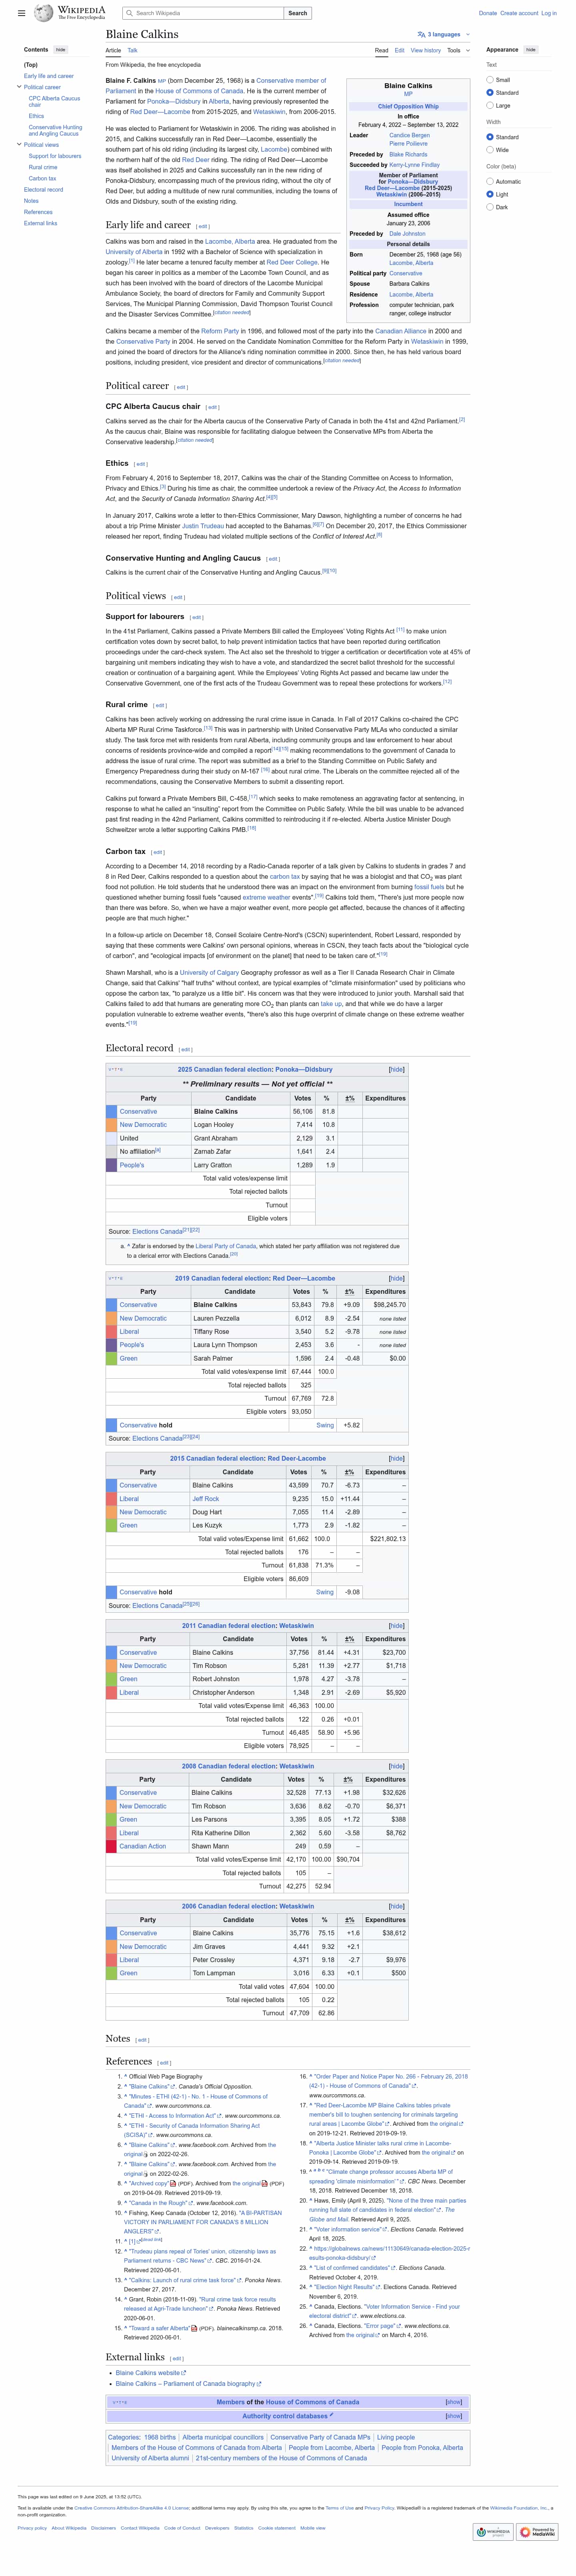Hide the 2019 Red Deer—Lacombe election table
This screenshot has height=2576, width=576.
click(397, 1278)
